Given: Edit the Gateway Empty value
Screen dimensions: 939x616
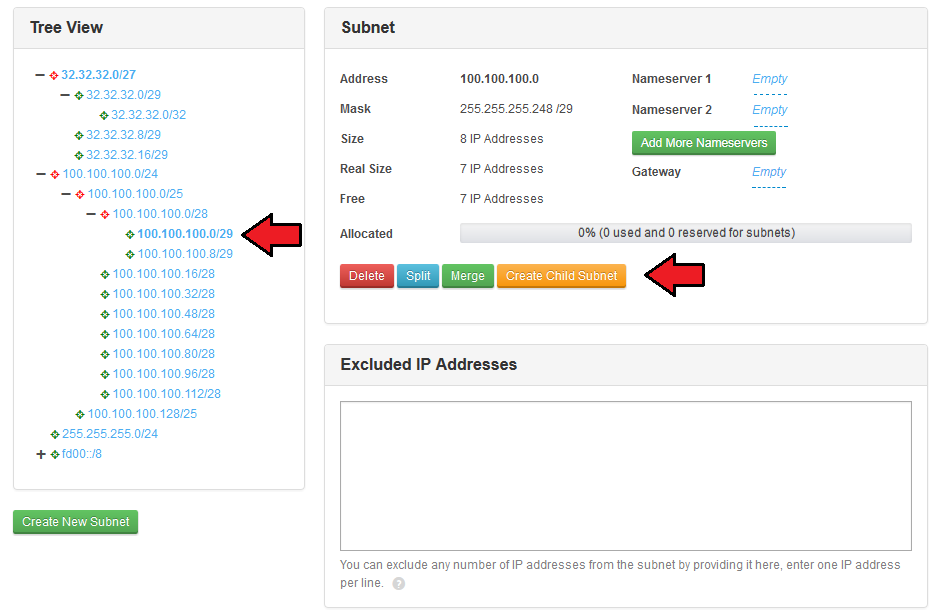Looking at the screenshot, I should 769,172.
